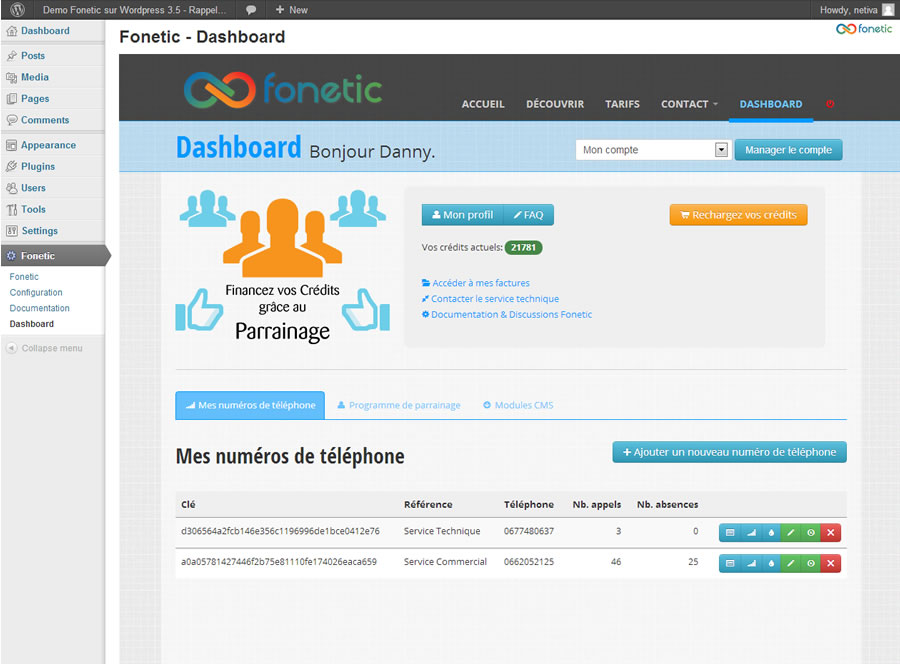This screenshot has width=900, height=664.
Task: Click the green circle icon for Service Commercial
Action: point(810,563)
